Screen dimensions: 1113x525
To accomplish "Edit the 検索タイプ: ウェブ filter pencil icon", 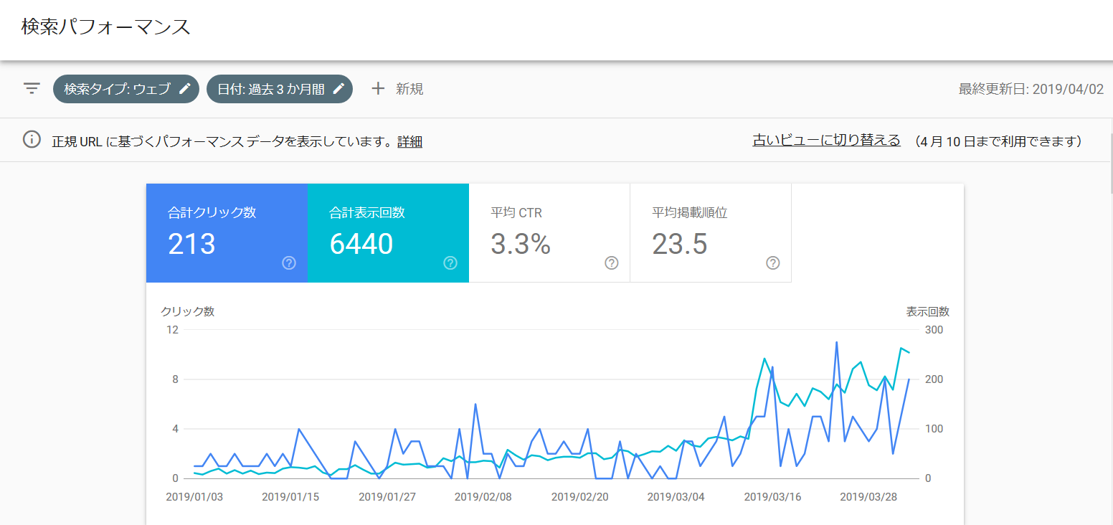I will 185,89.
